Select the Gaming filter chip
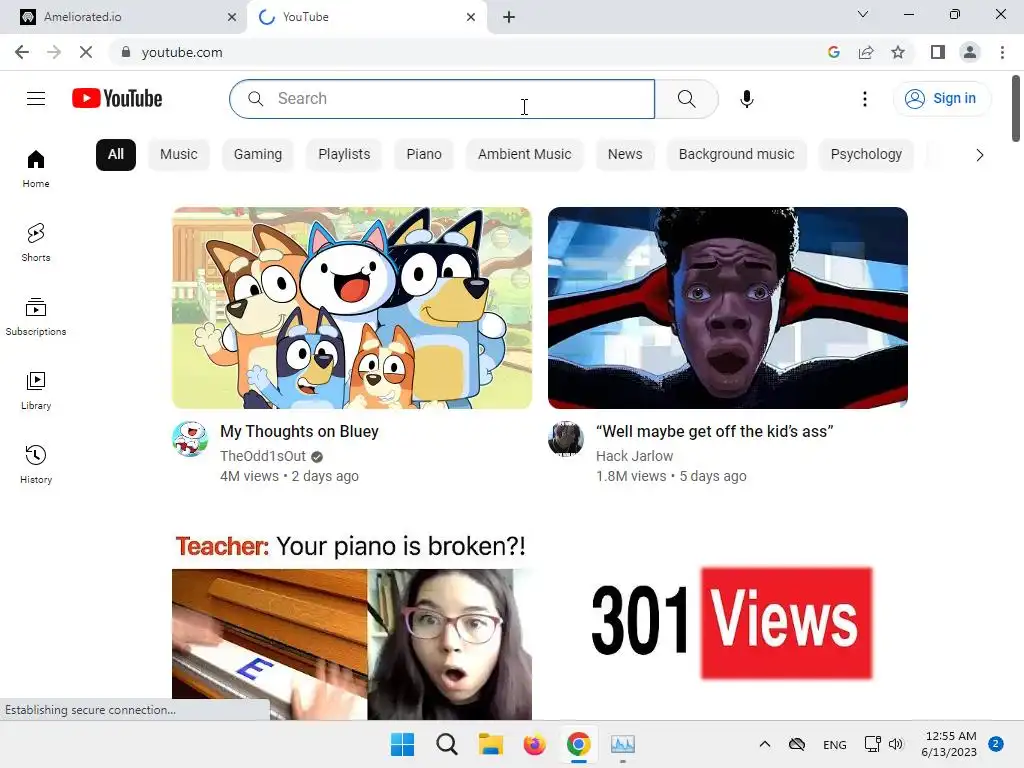This screenshot has width=1024, height=768. (x=258, y=155)
